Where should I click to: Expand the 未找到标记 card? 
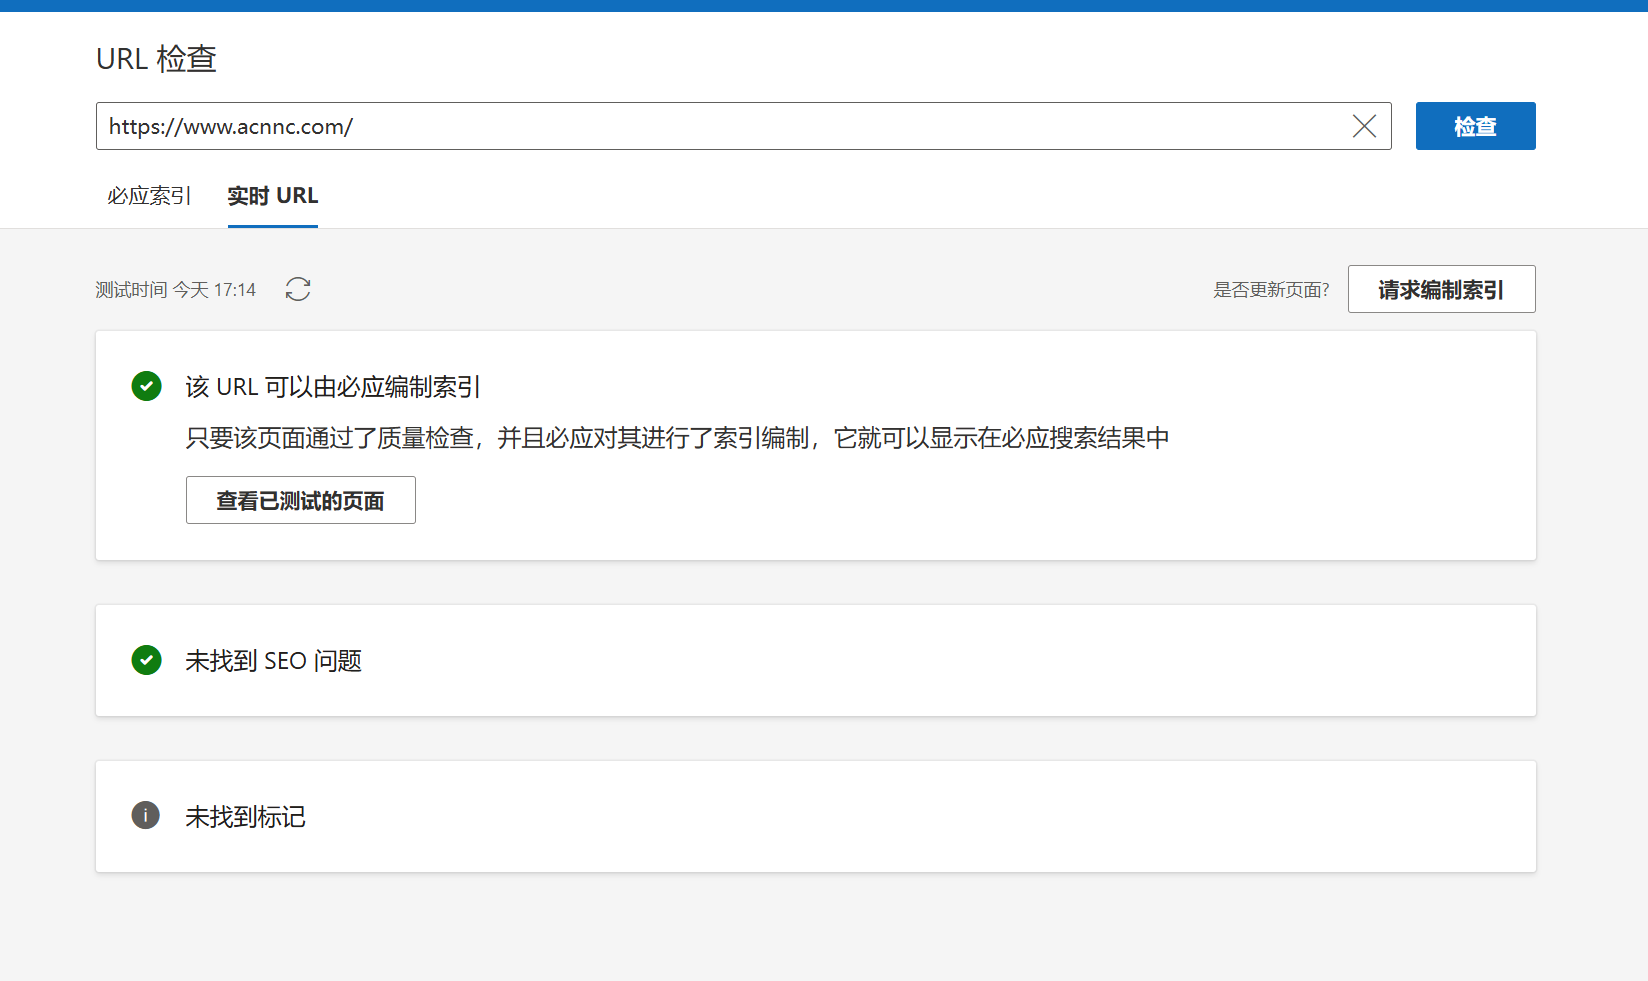tap(816, 816)
